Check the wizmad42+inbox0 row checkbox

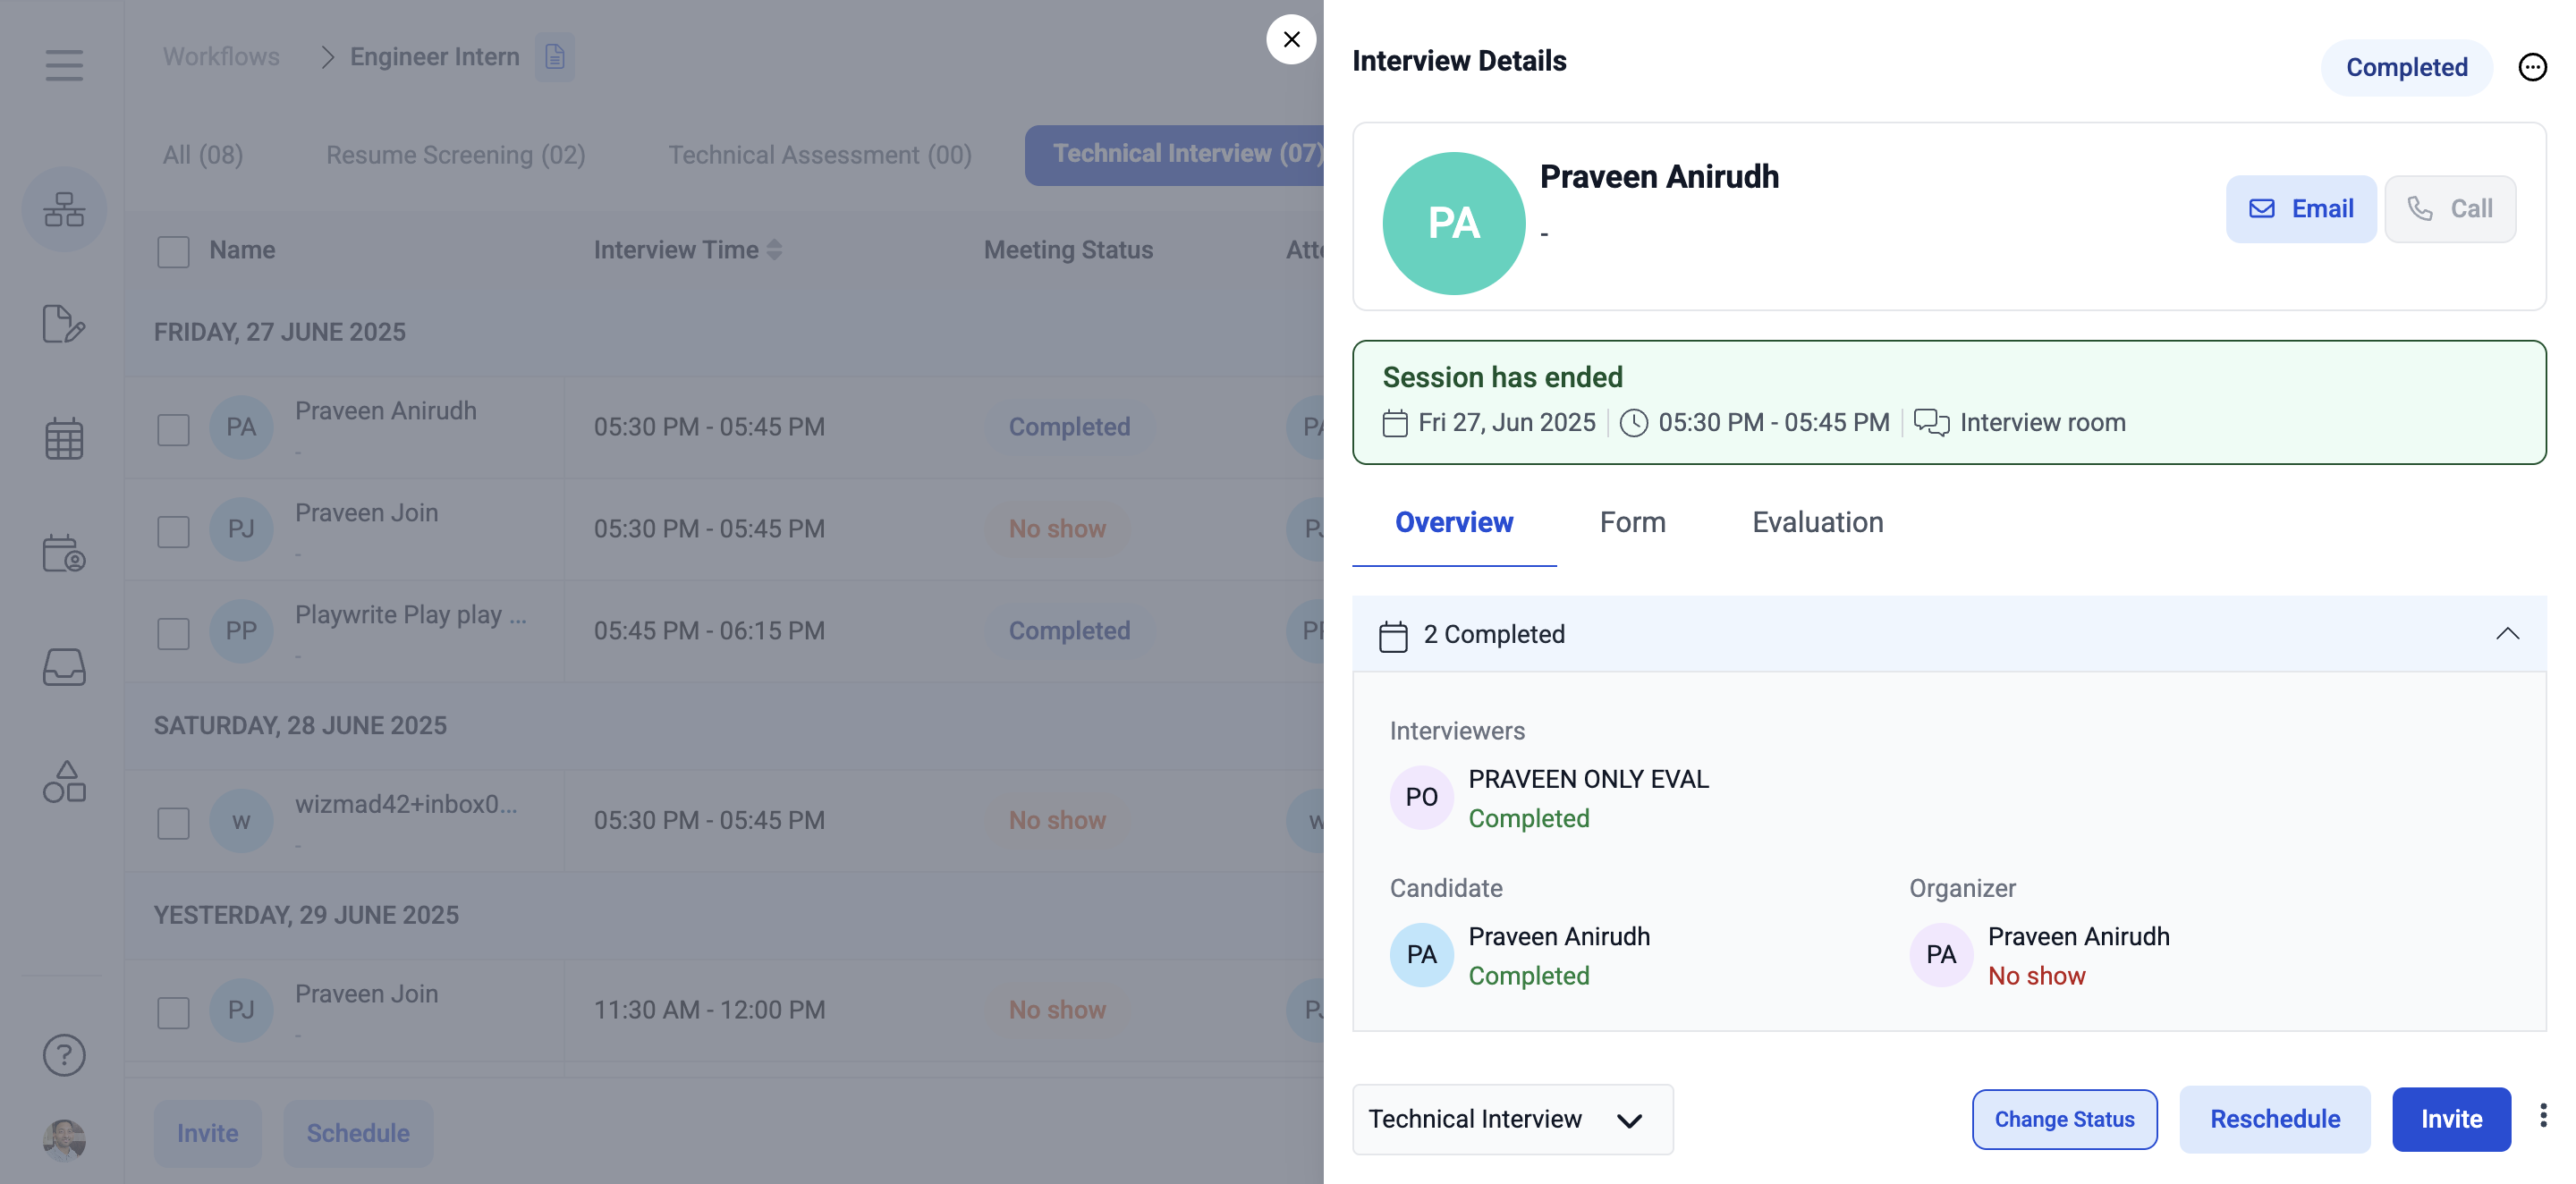tap(173, 823)
